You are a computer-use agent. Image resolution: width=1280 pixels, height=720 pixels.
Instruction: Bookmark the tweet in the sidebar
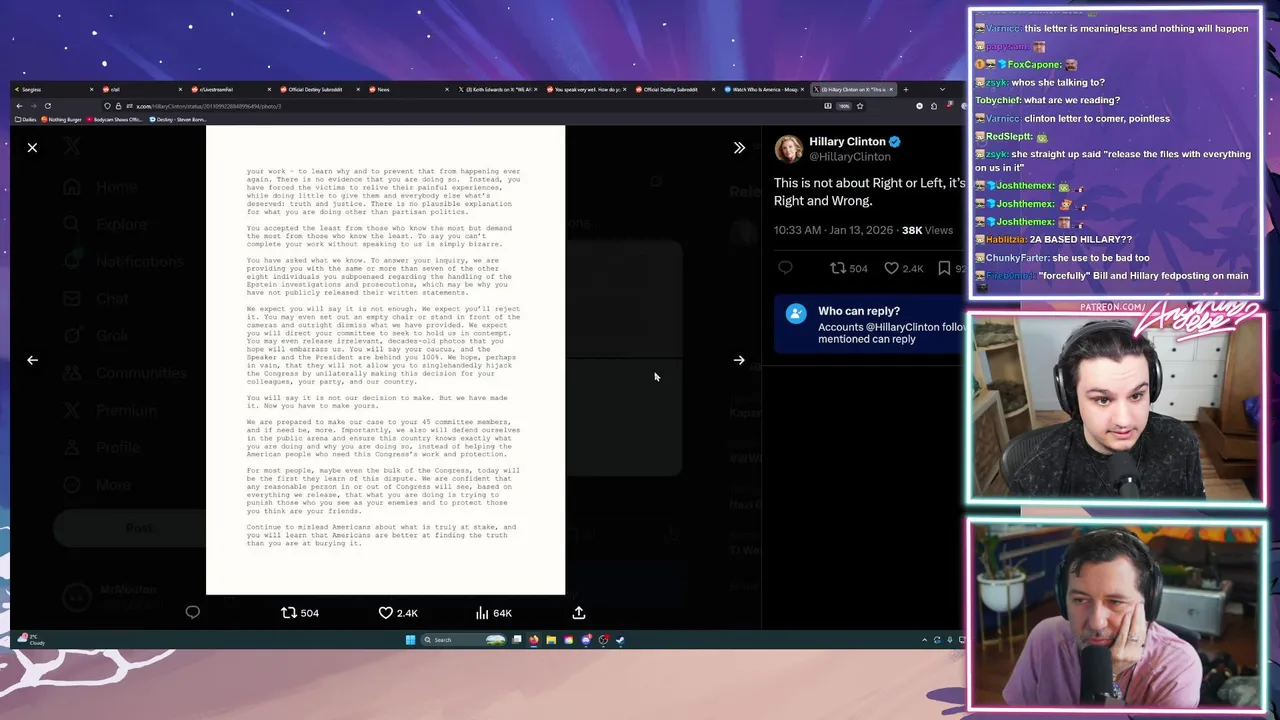tap(944, 268)
